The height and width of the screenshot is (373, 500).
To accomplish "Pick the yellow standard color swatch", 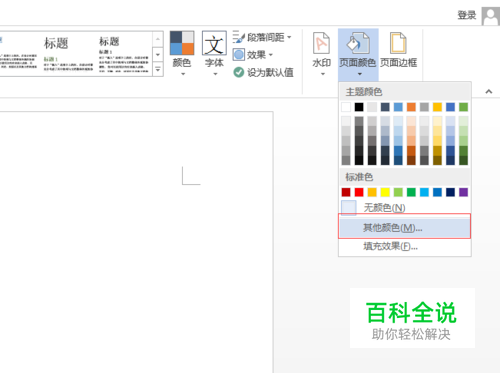I will 385,192.
